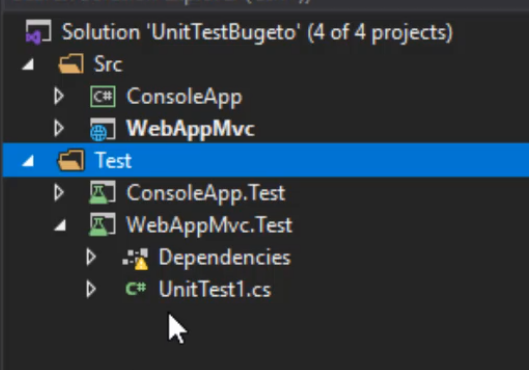The image size is (529, 370).
Task: Expand the WebAppMvc project node
Action: [x=59, y=129]
